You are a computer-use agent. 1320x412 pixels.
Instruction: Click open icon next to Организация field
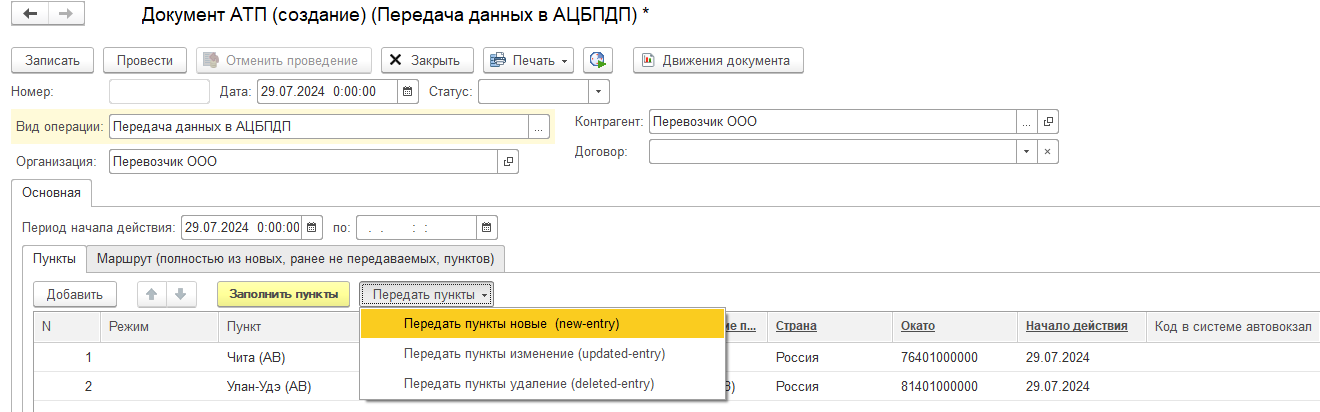click(508, 161)
